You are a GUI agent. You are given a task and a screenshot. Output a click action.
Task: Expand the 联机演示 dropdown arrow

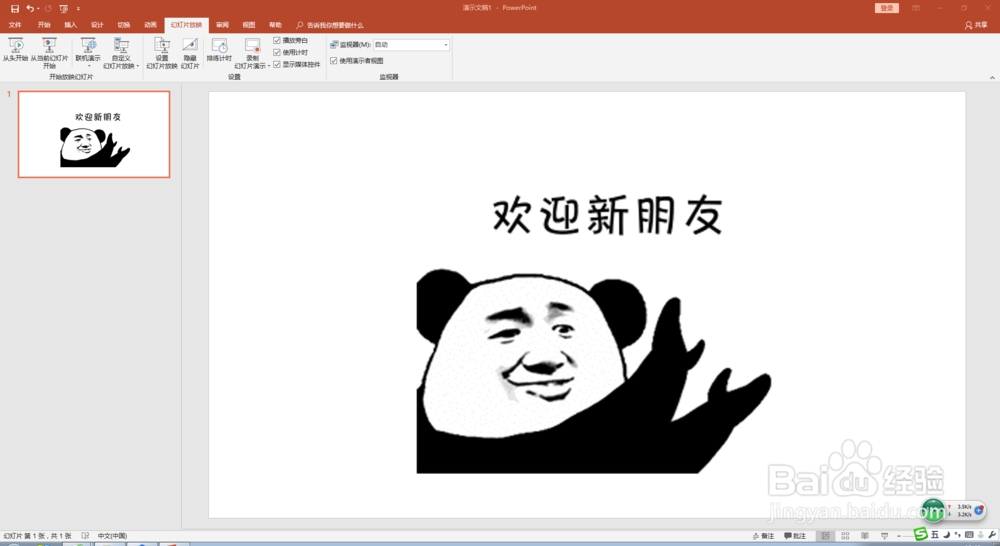click(x=89, y=66)
